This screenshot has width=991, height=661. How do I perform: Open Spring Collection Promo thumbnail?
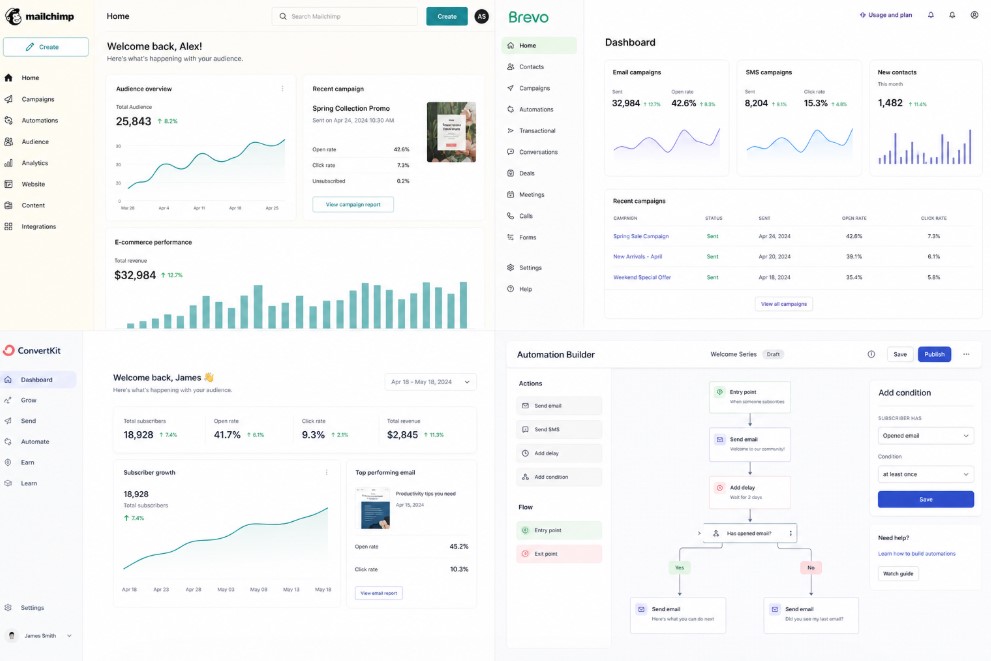click(451, 132)
